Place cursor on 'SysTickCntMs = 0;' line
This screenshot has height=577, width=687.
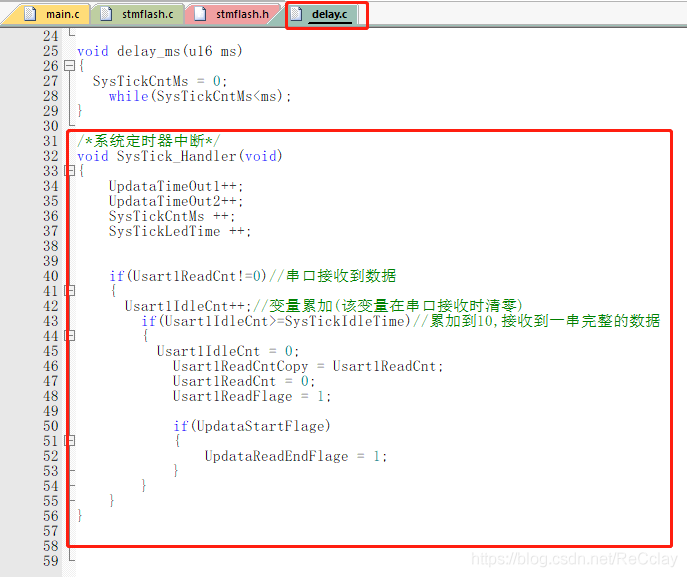point(159,81)
